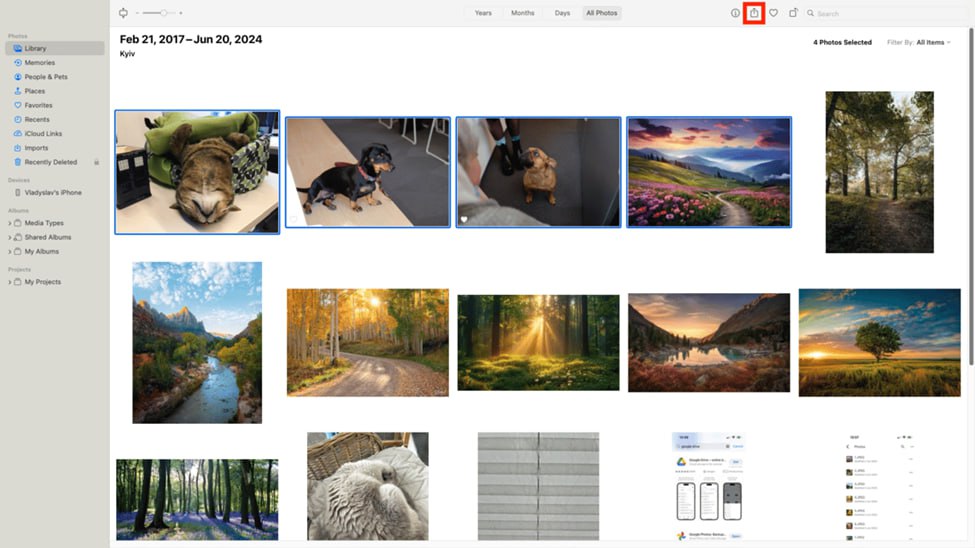The image size is (975, 548).
Task: Click the Share button in the toolbar
Action: tap(755, 13)
